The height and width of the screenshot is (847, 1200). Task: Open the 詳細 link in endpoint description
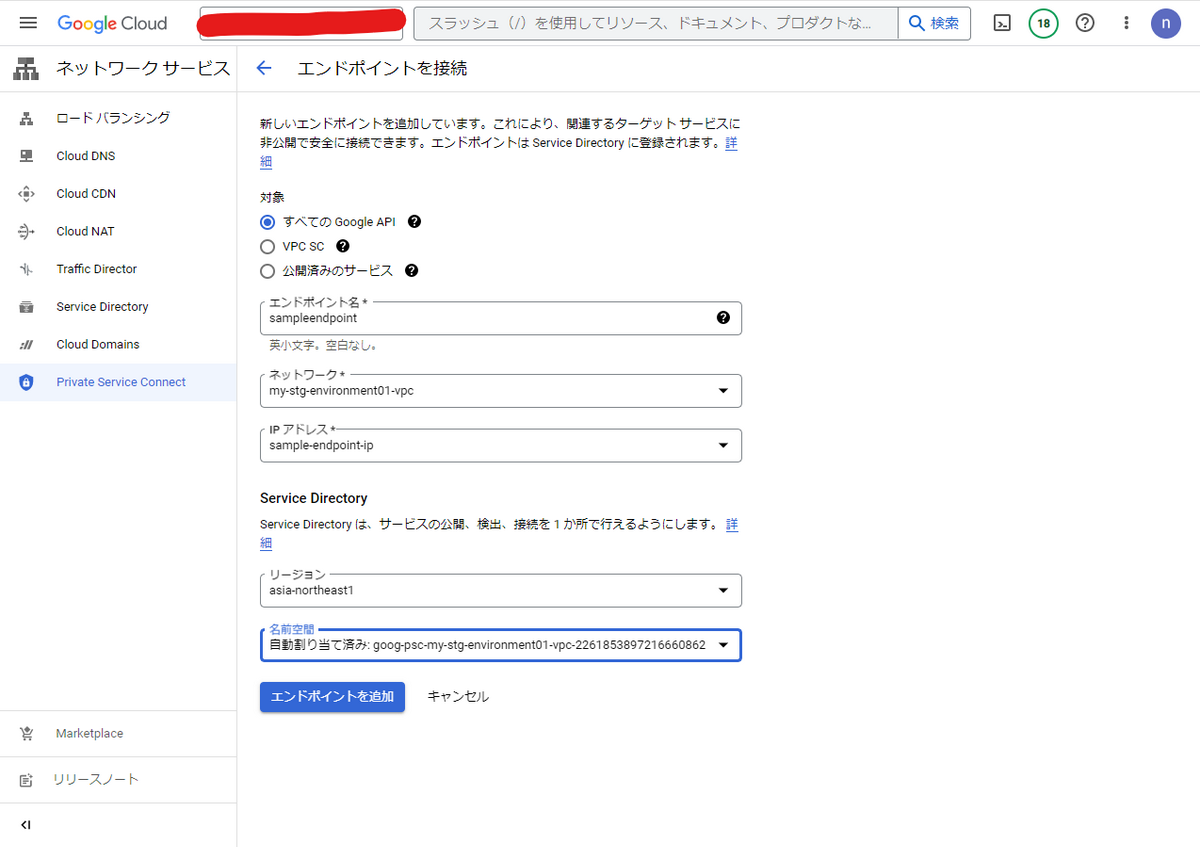pos(732,143)
